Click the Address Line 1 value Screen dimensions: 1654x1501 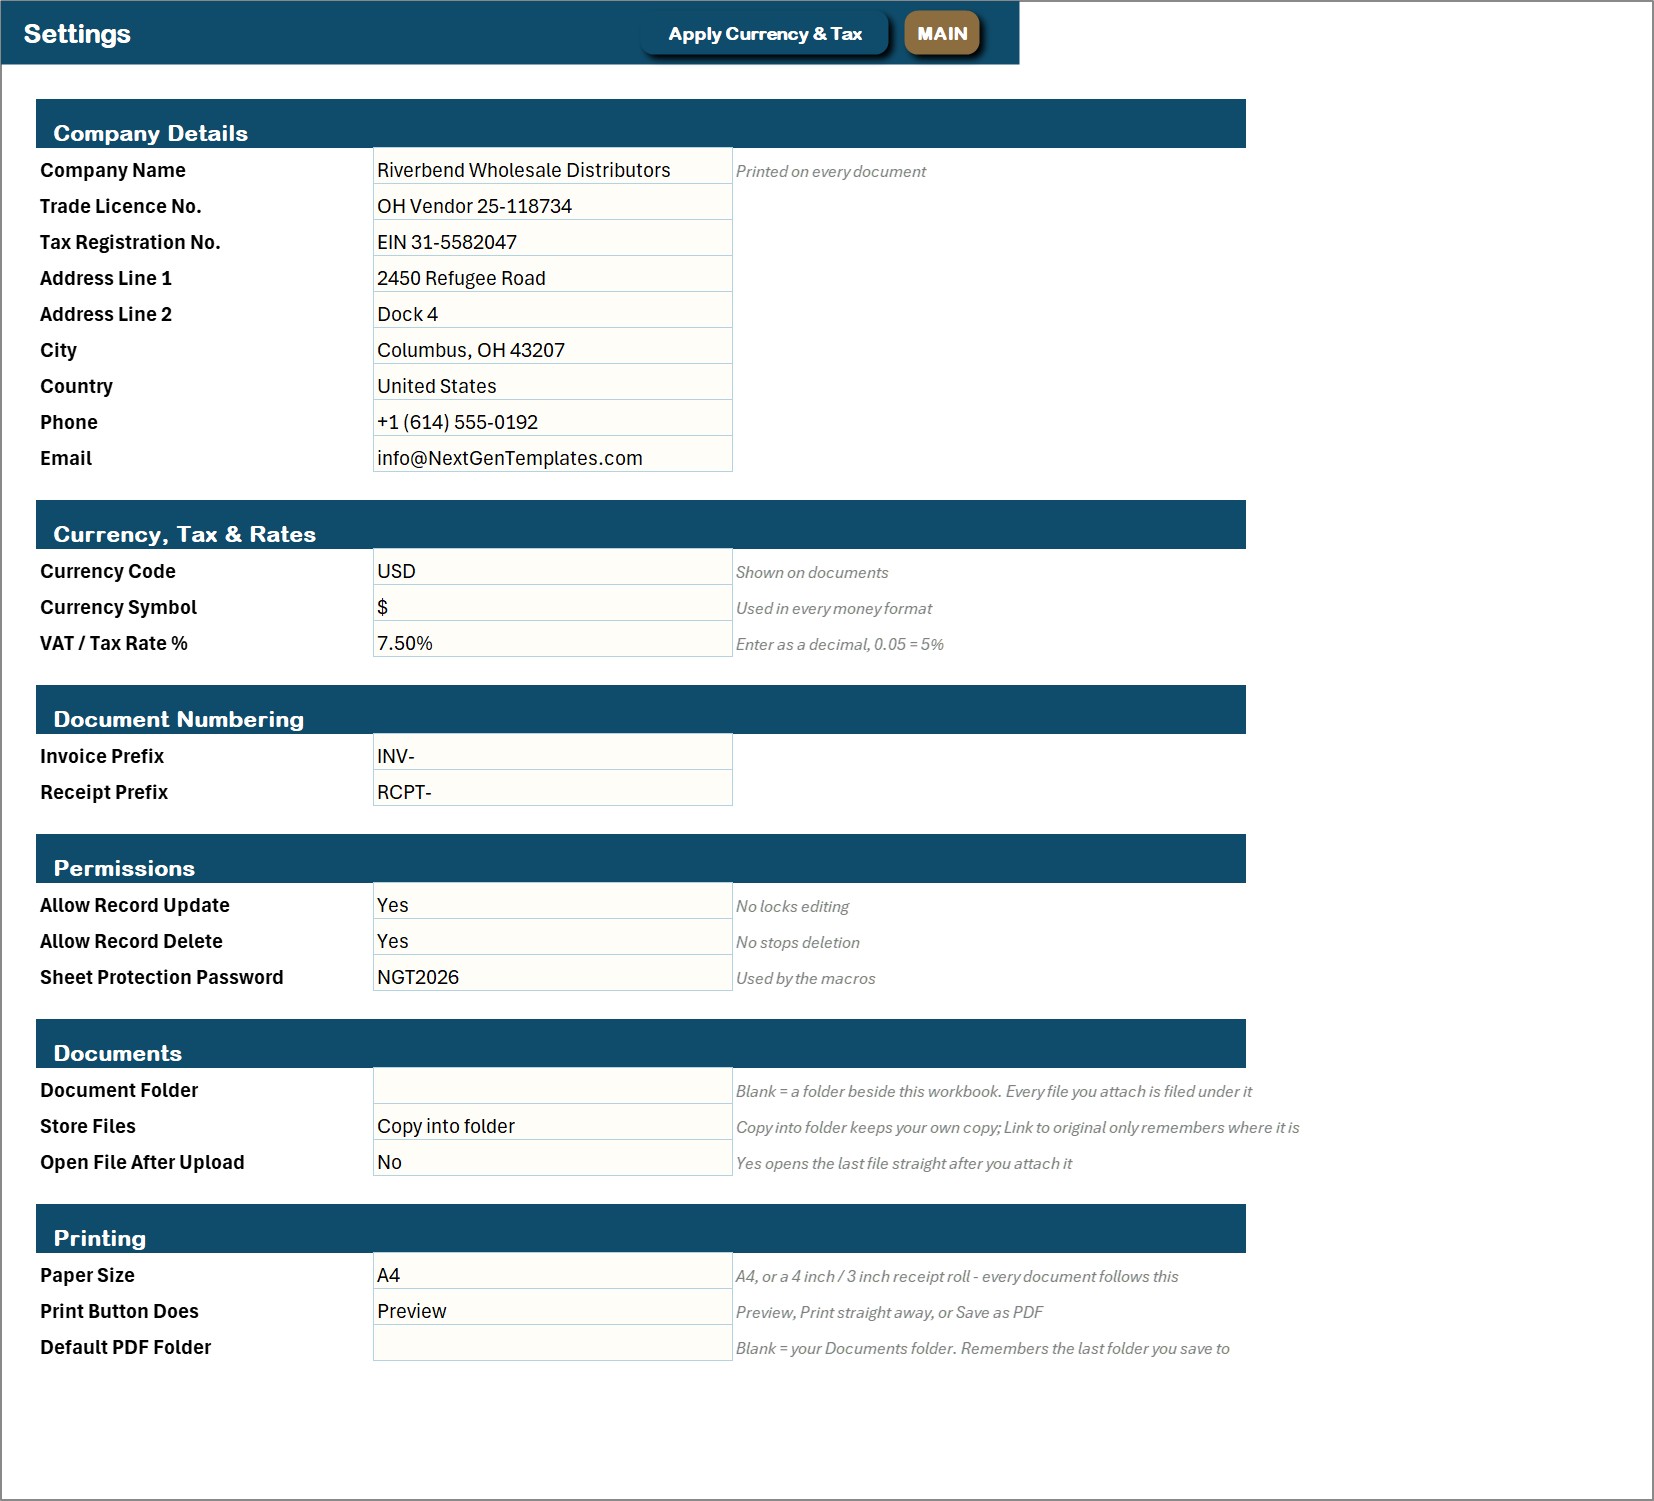tap(552, 274)
